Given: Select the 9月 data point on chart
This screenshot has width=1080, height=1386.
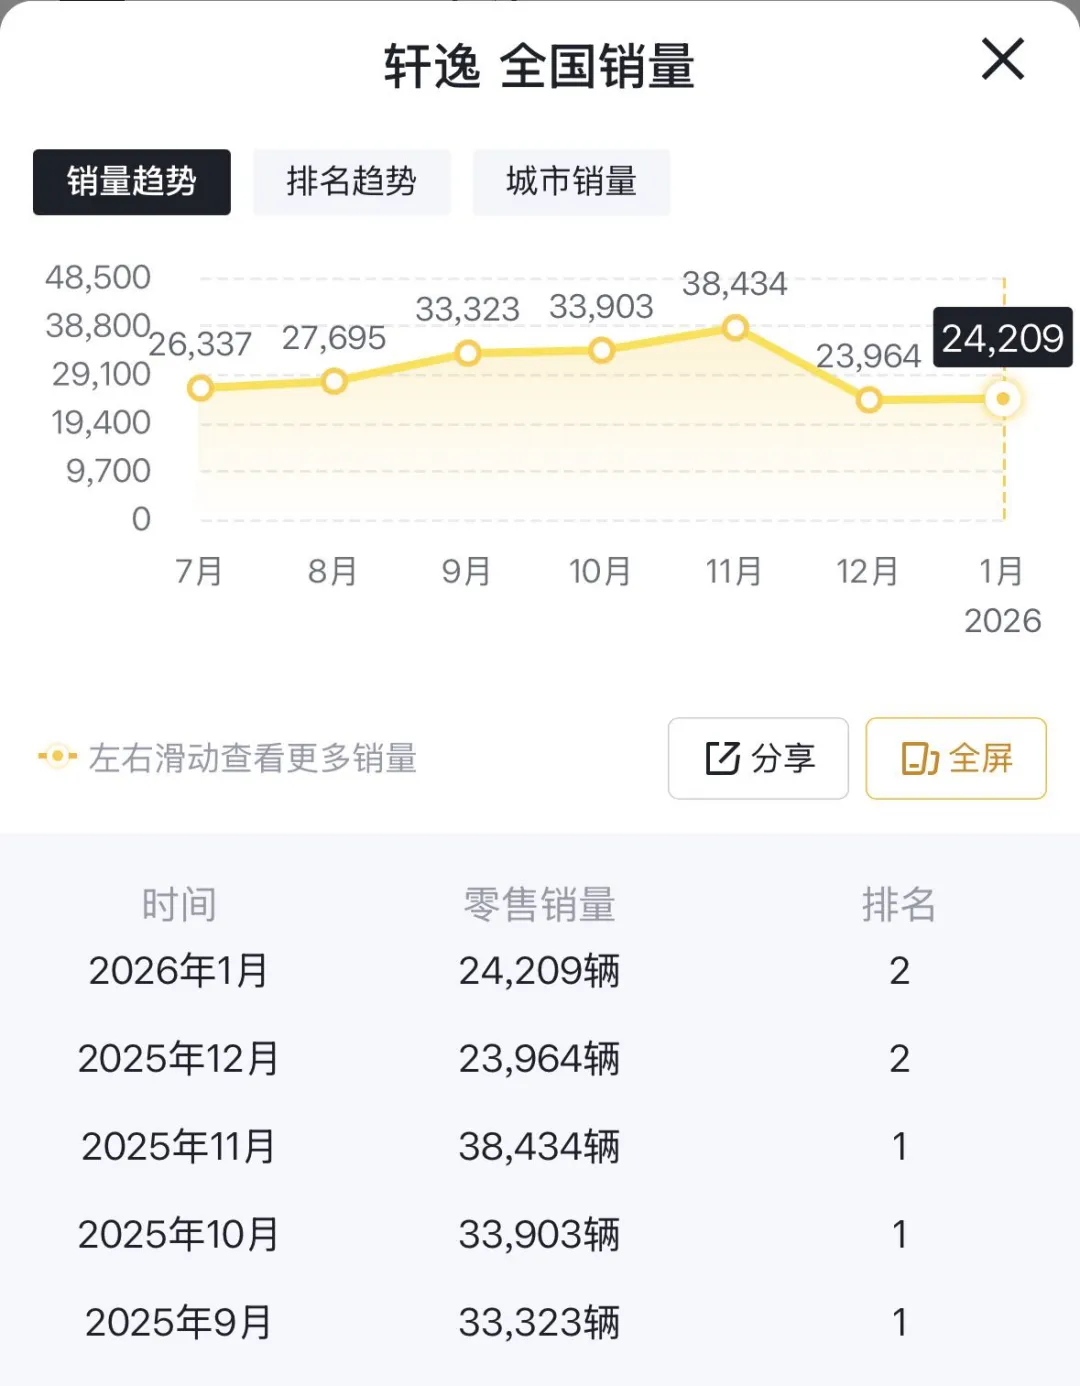Looking at the screenshot, I should [467, 353].
